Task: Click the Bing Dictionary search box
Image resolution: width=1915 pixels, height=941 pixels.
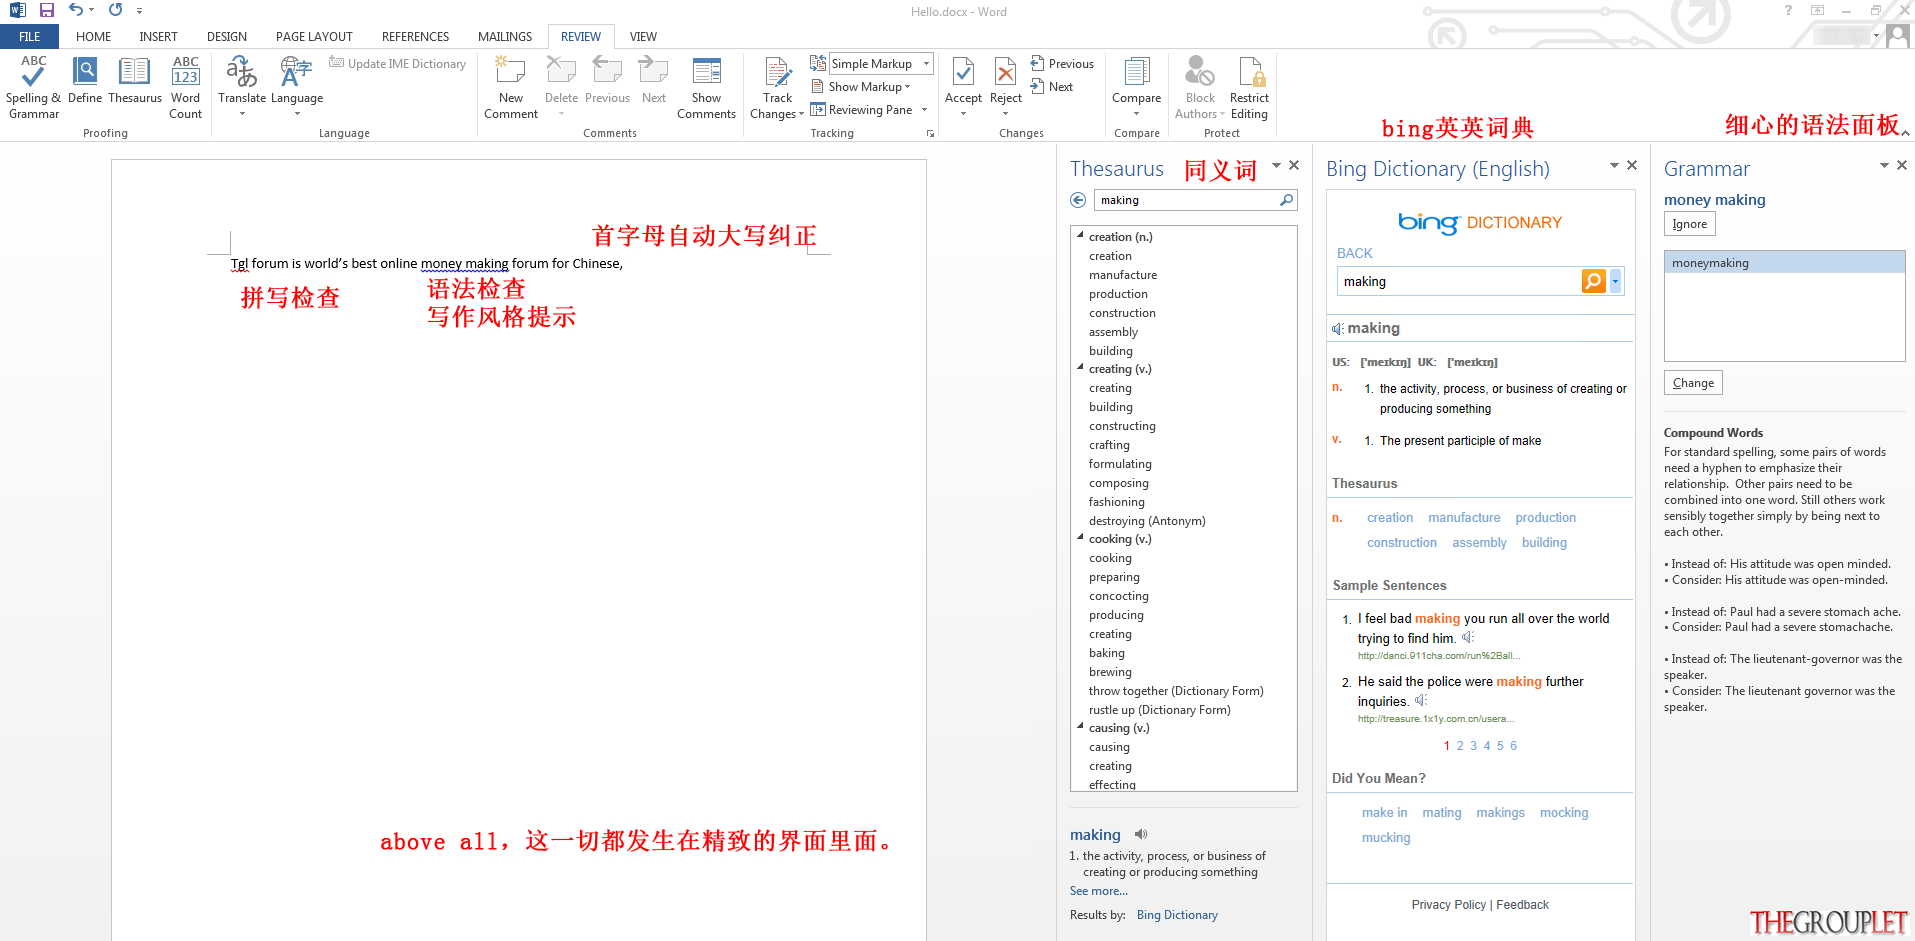Action: pyautogui.click(x=1459, y=281)
